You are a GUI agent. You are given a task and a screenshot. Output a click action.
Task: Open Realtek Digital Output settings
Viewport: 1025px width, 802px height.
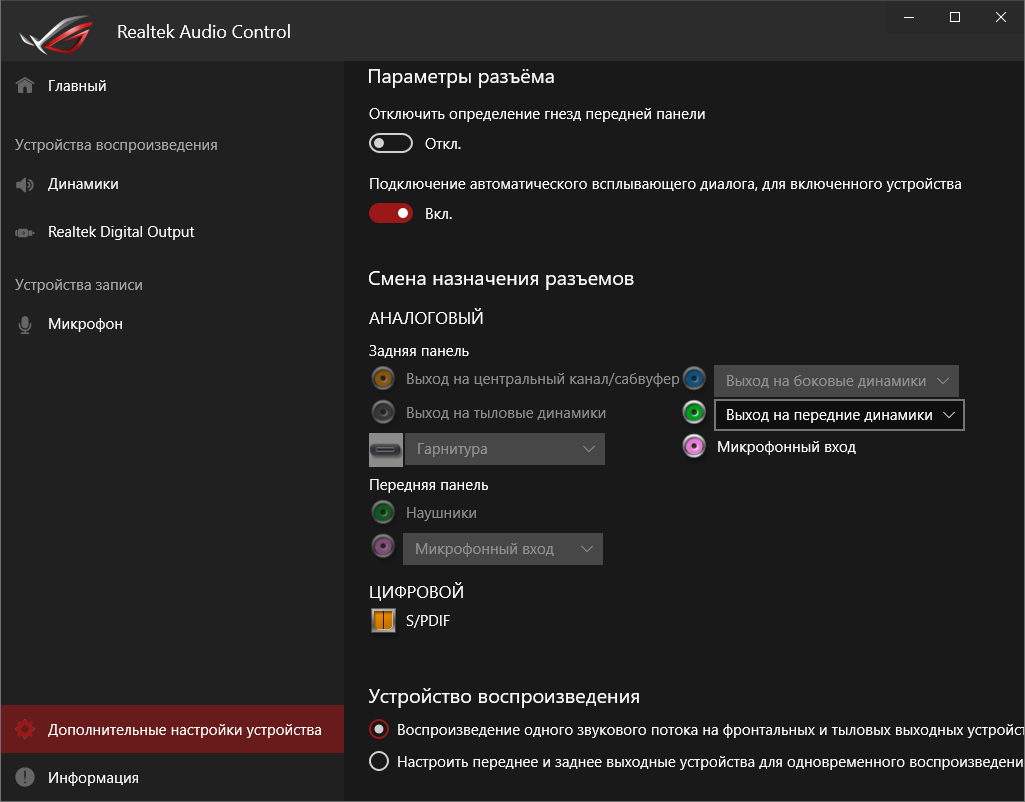pyautogui.click(x=121, y=232)
